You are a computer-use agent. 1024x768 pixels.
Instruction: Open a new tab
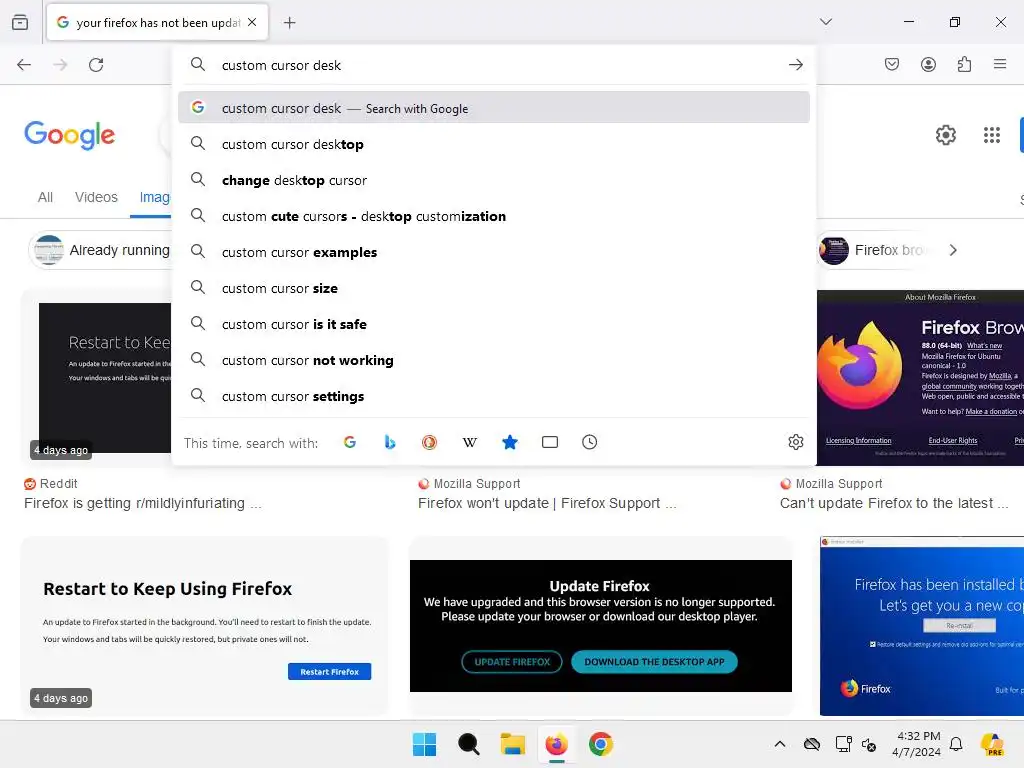coord(289,23)
